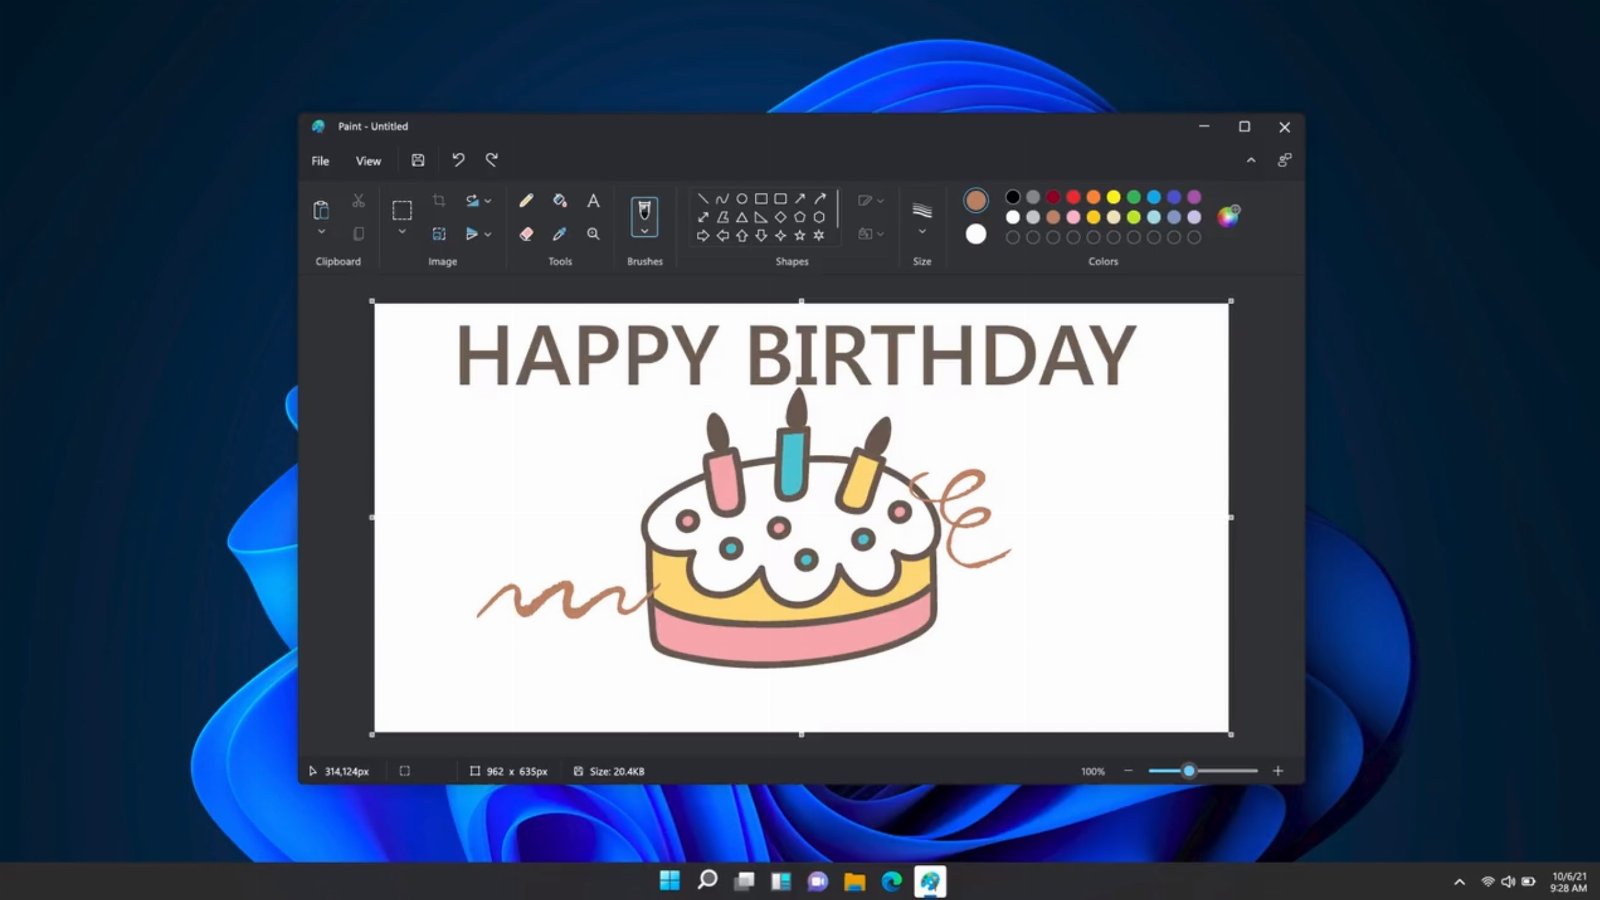Select the Eraser tool
Image resolution: width=1600 pixels, height=900 pixels.
[x=526, y=234]
